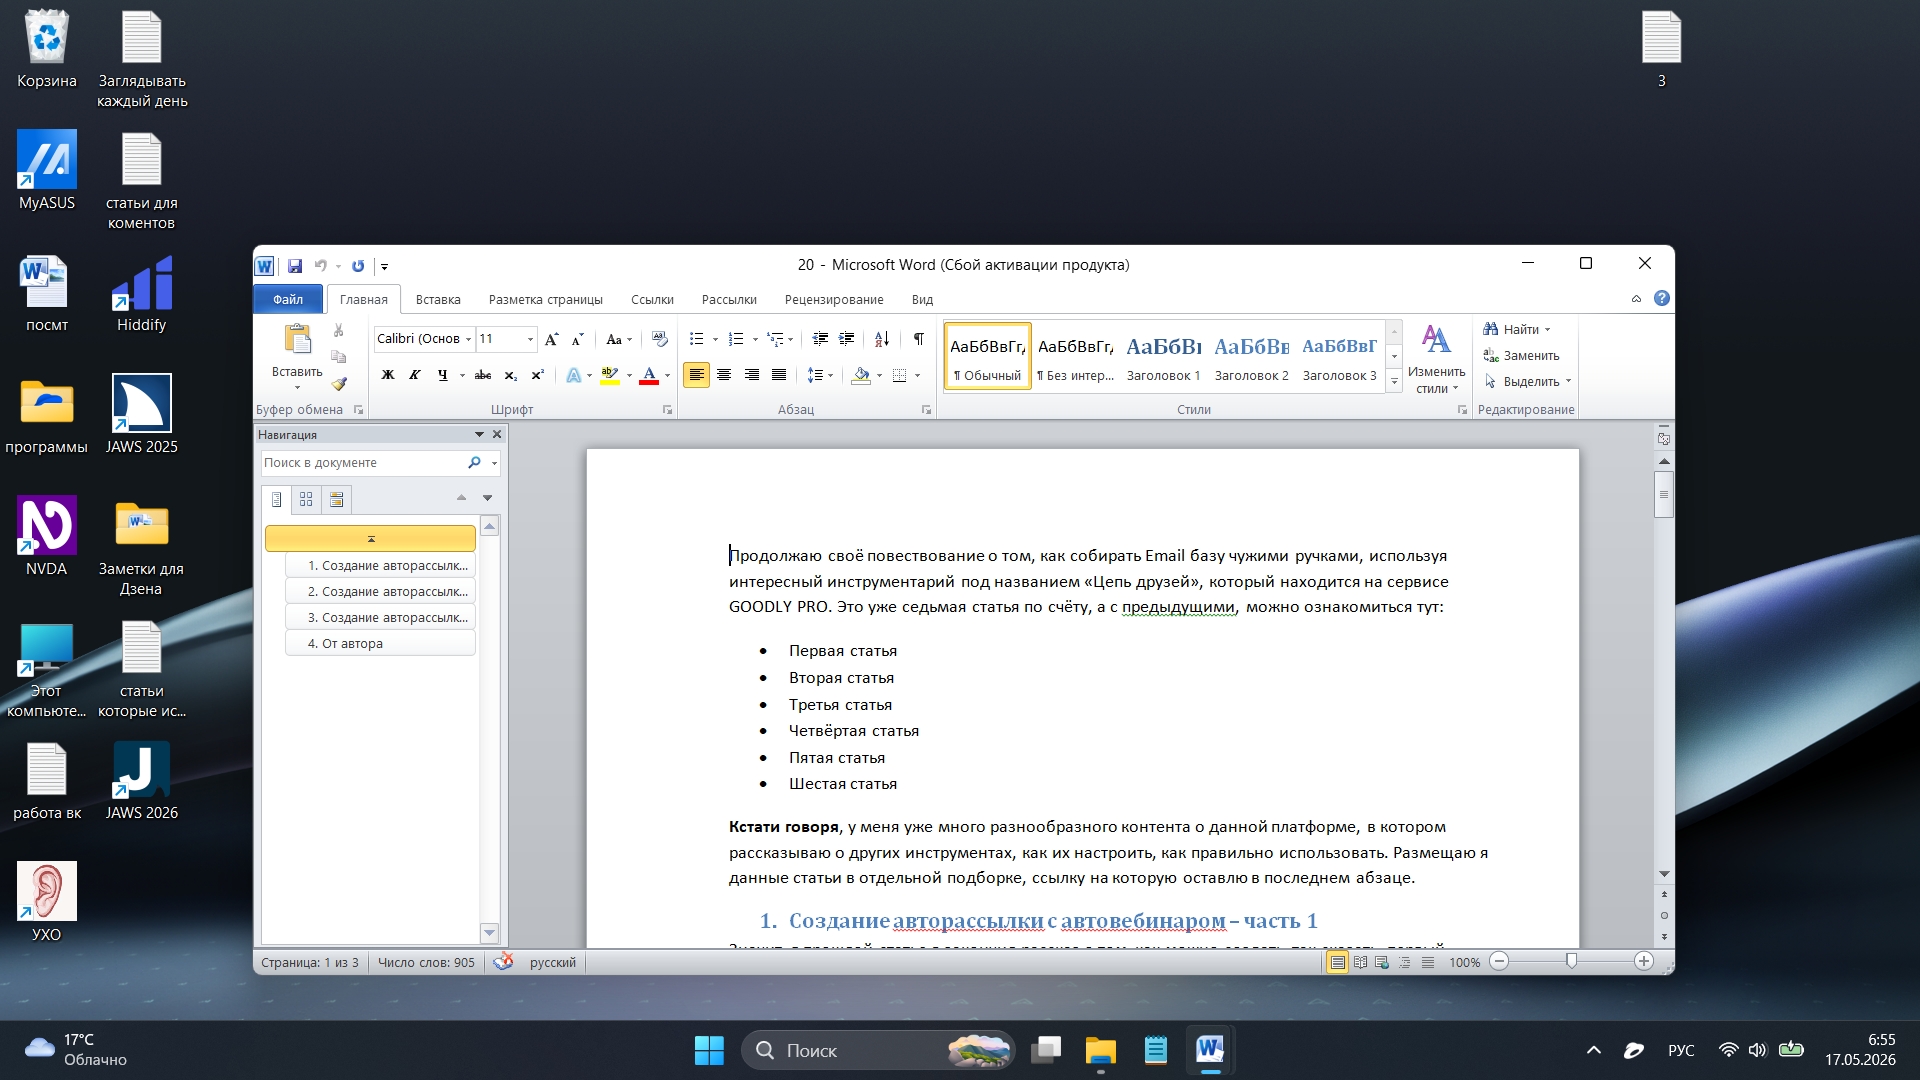Open File Explorer from the taskbar

click(1100, 1050)
